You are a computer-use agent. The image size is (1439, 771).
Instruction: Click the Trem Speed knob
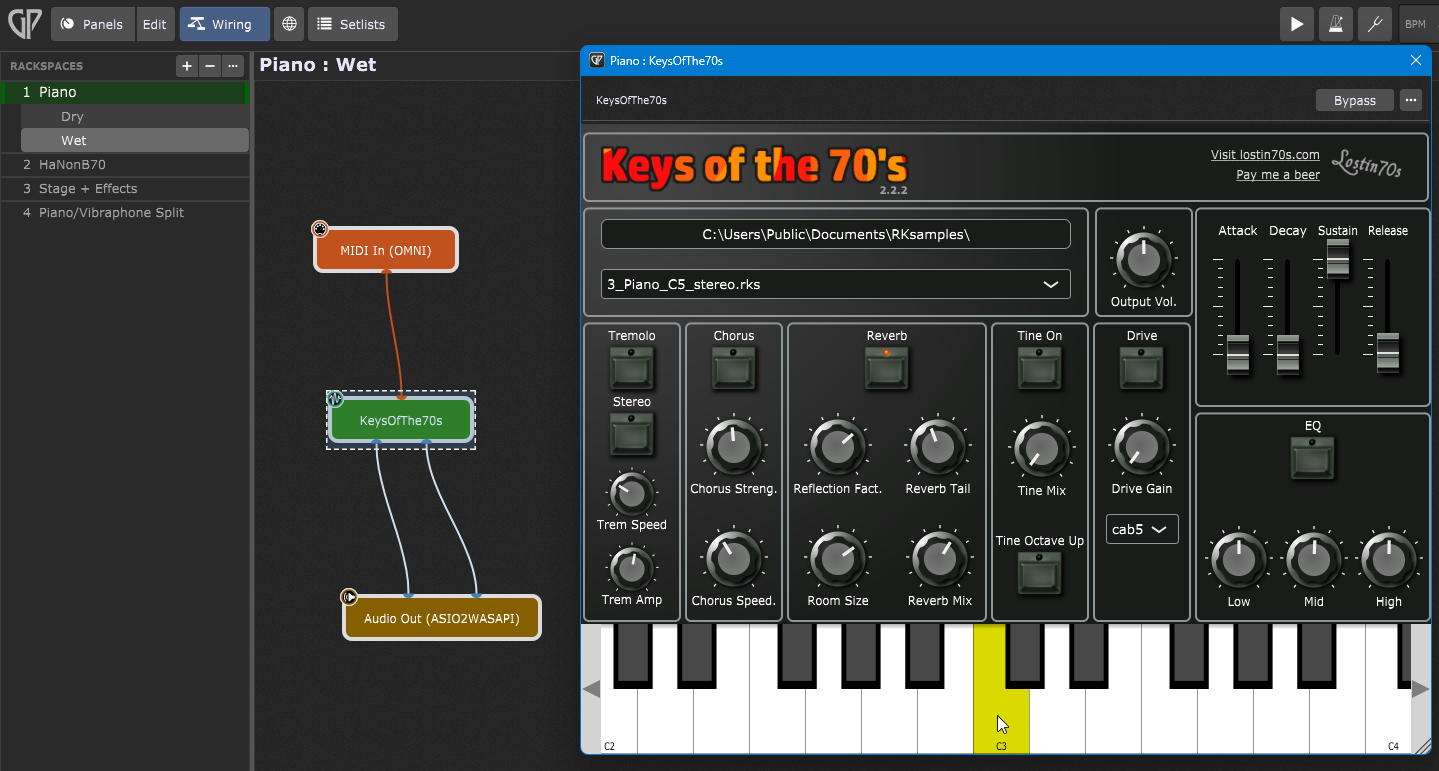click(x=632, y=492)
